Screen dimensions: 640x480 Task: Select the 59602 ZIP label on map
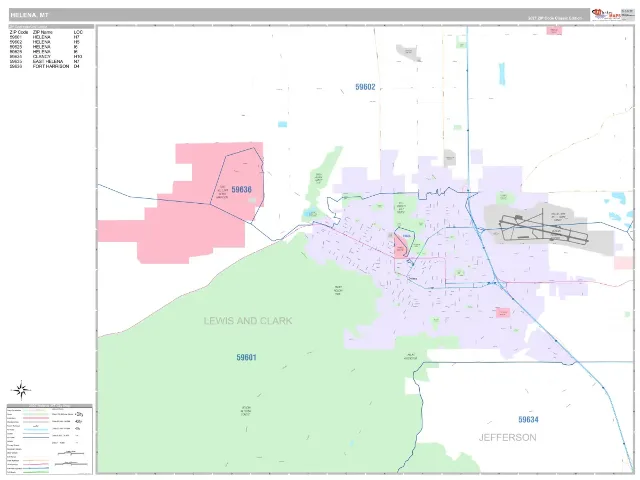(x=365, y=87)
